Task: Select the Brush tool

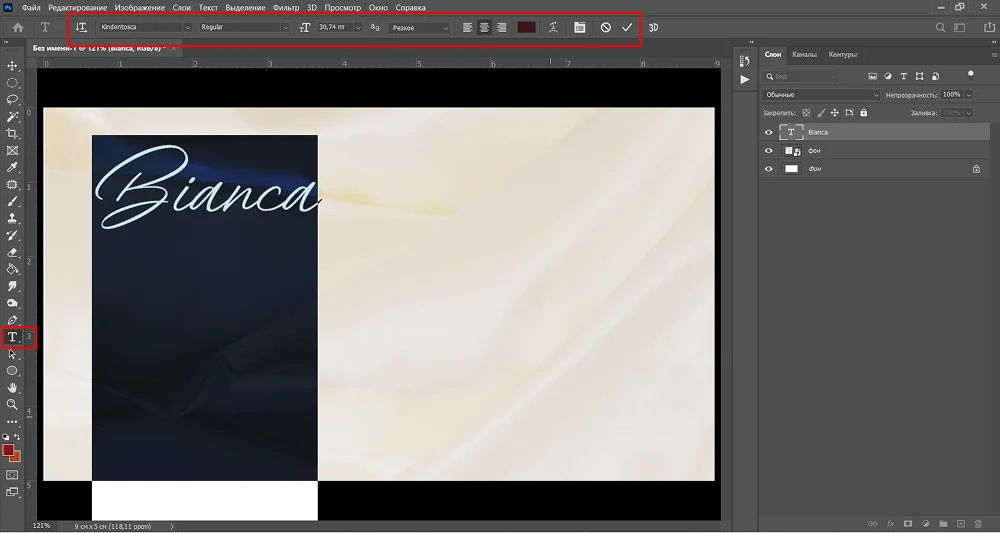Action: click(x=12, y=201)
